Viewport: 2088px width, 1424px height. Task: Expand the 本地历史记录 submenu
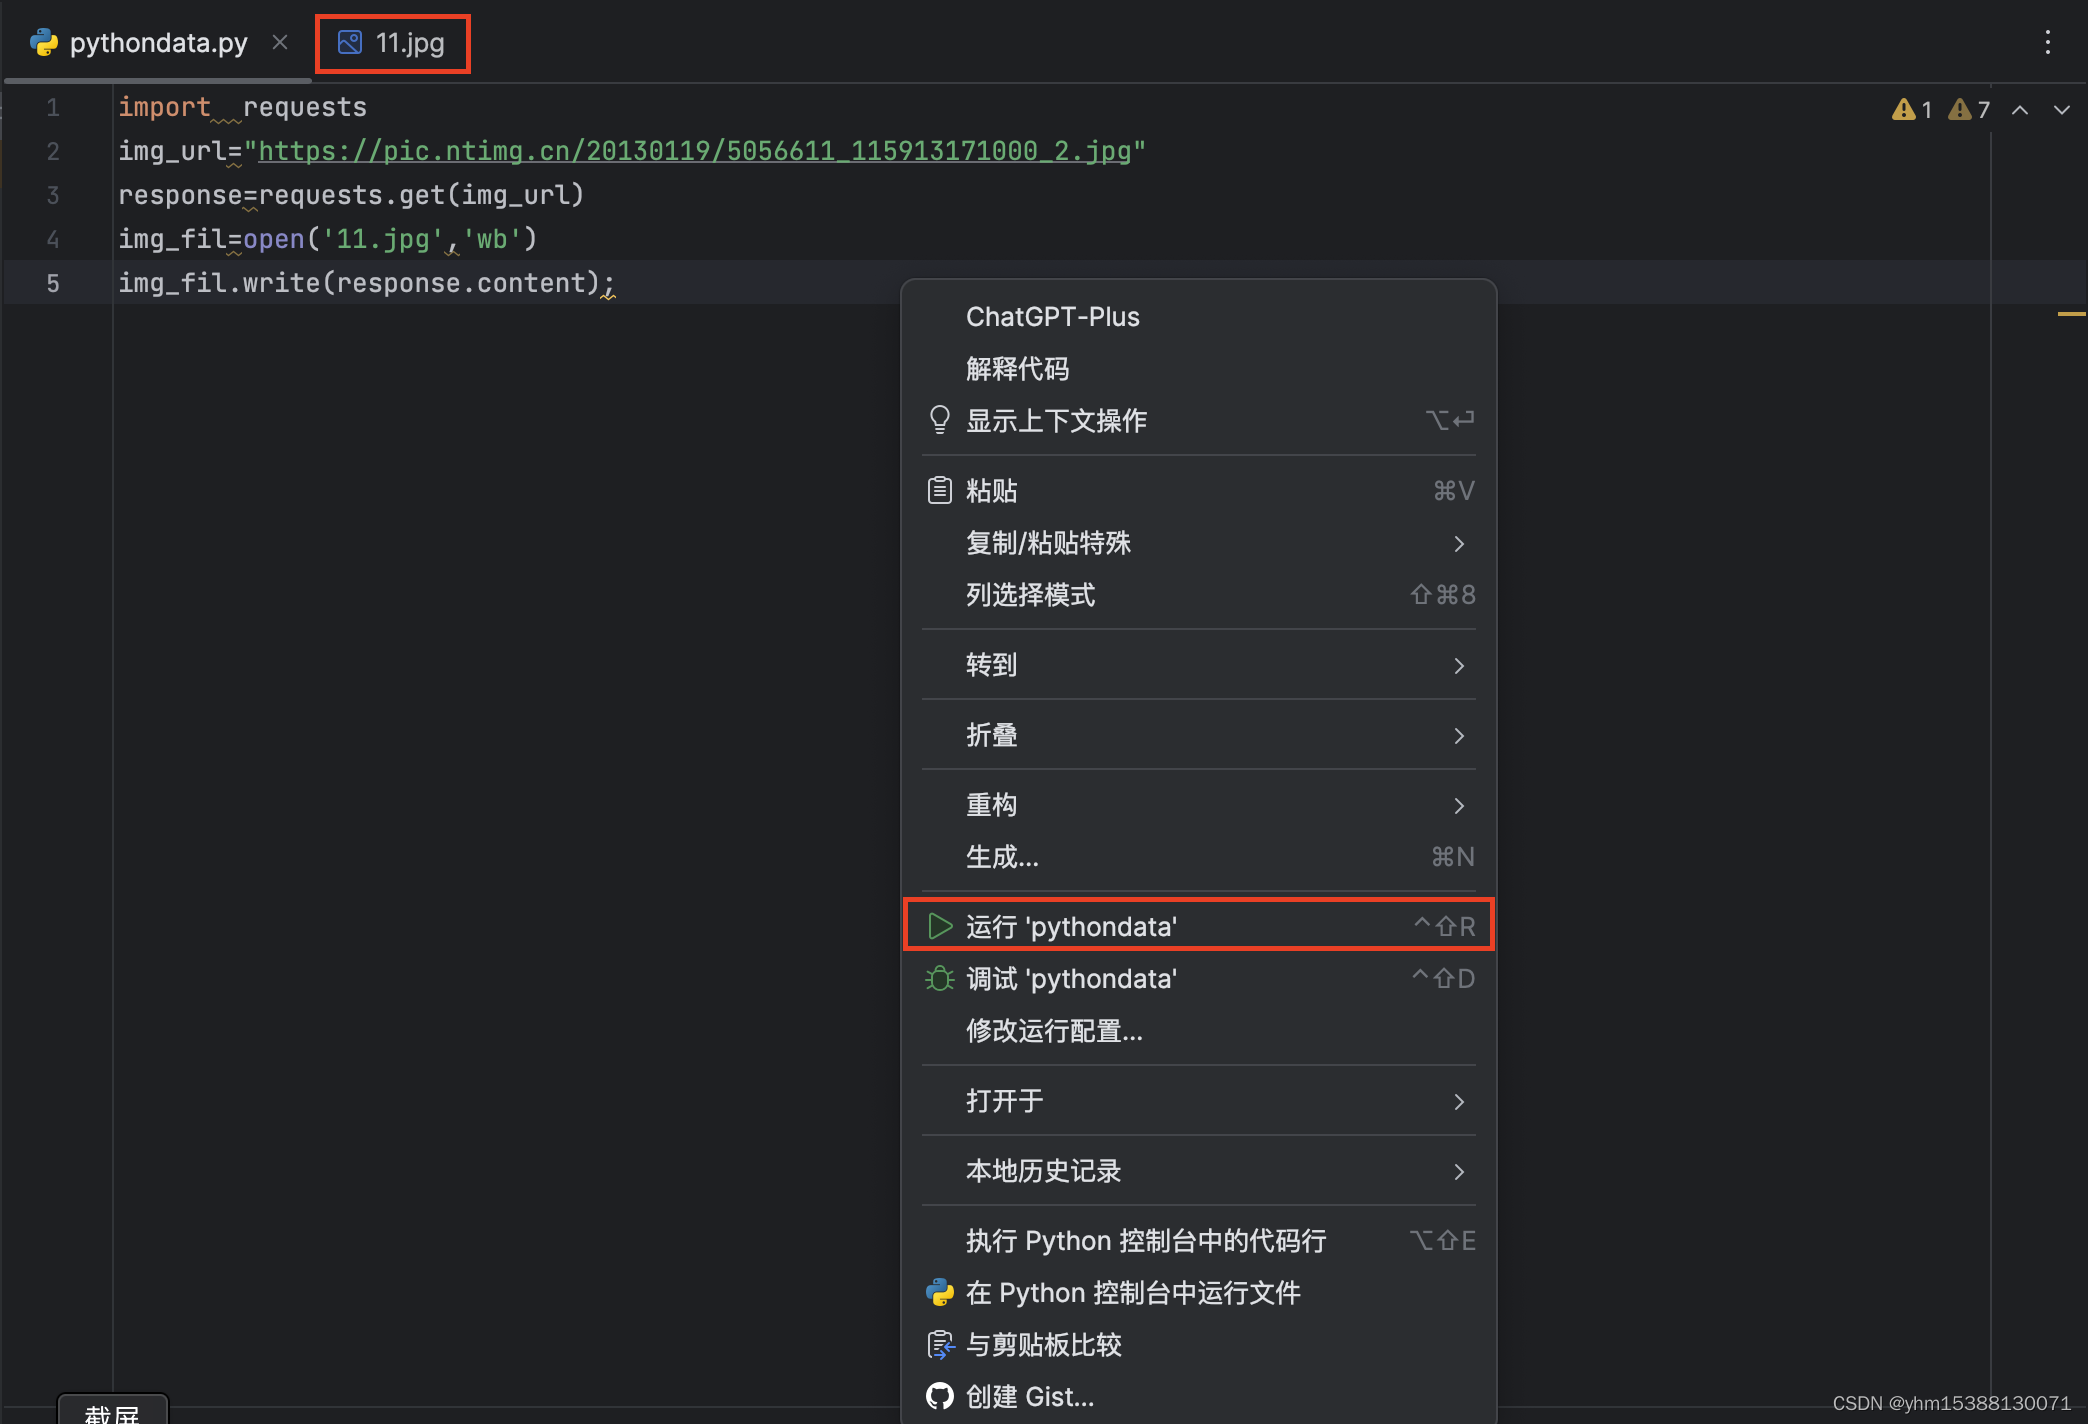coord(1198,1171)
